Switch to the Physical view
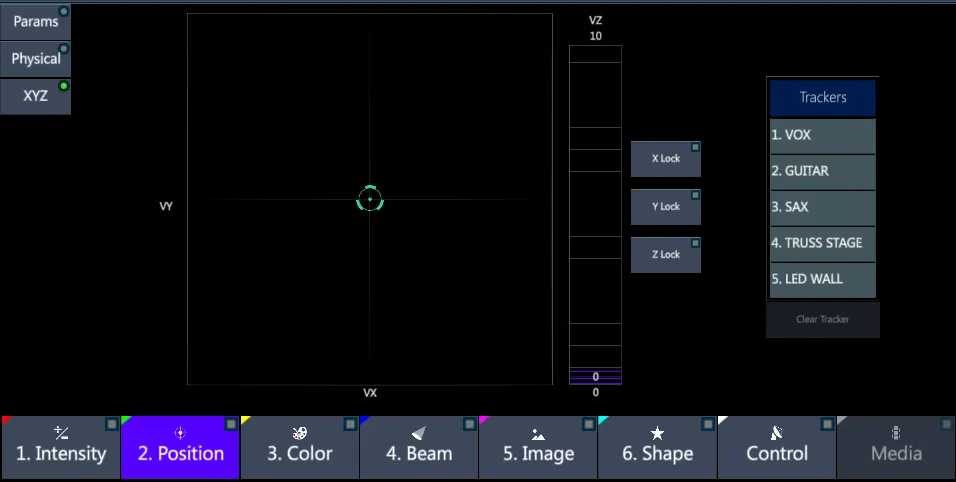This screenshot has width=956, height=482. pyautogui.click(x=35, y=58)
